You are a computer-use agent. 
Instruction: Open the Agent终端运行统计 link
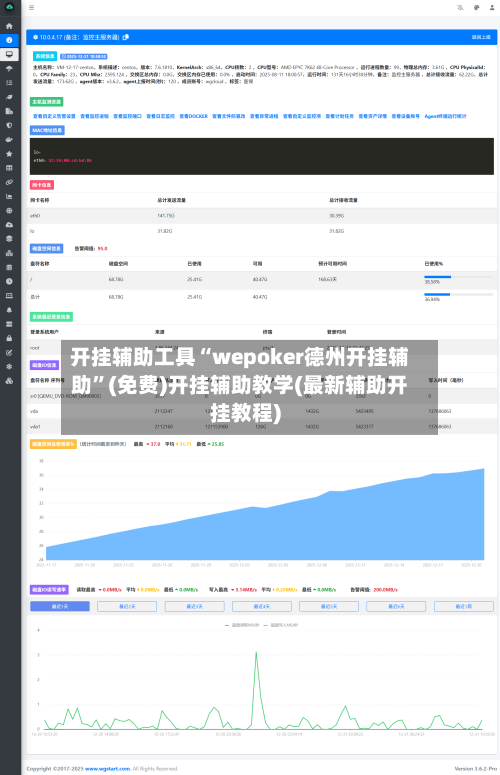(446, 116)
